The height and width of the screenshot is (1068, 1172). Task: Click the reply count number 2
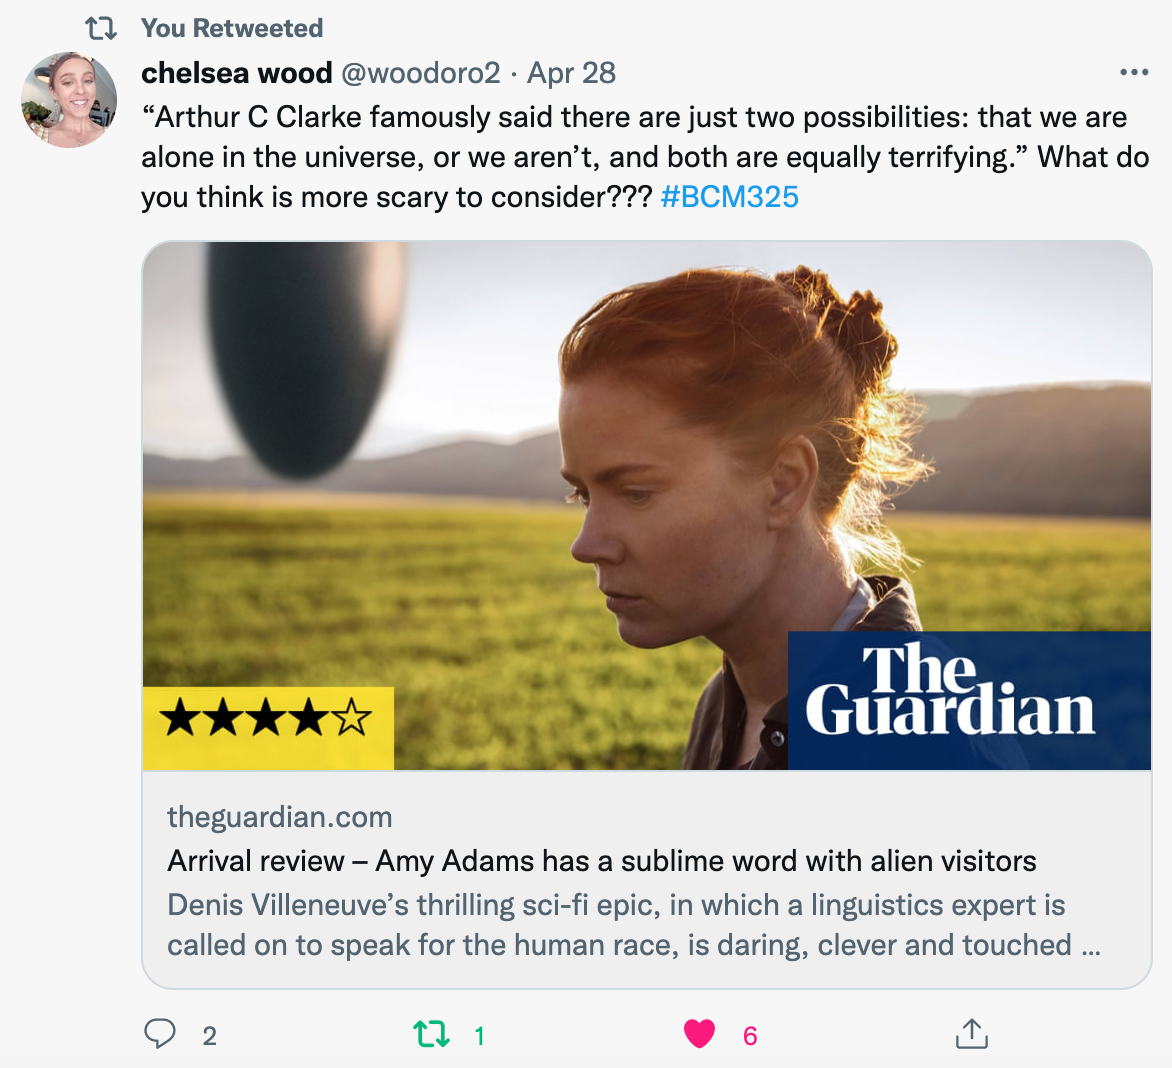pos(209,1036)
